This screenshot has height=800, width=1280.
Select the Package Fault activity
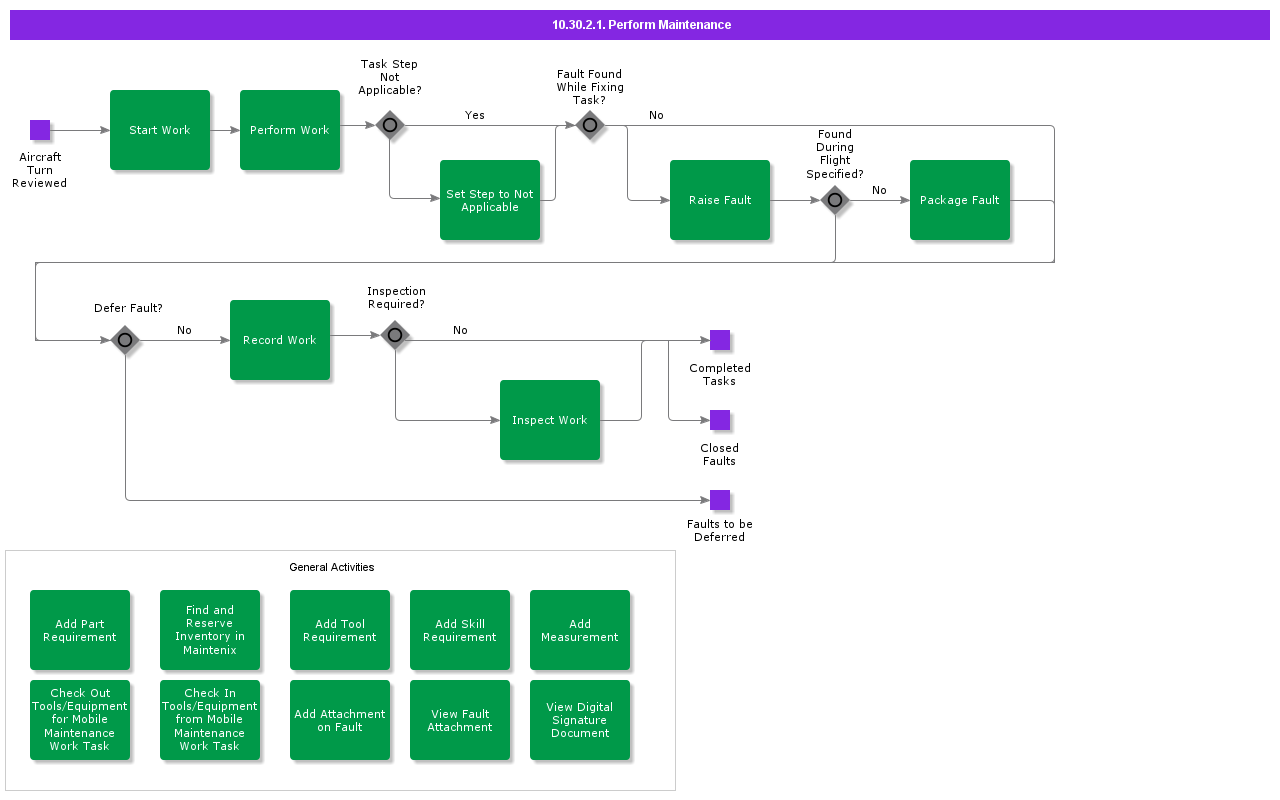[x=960, y=200]
